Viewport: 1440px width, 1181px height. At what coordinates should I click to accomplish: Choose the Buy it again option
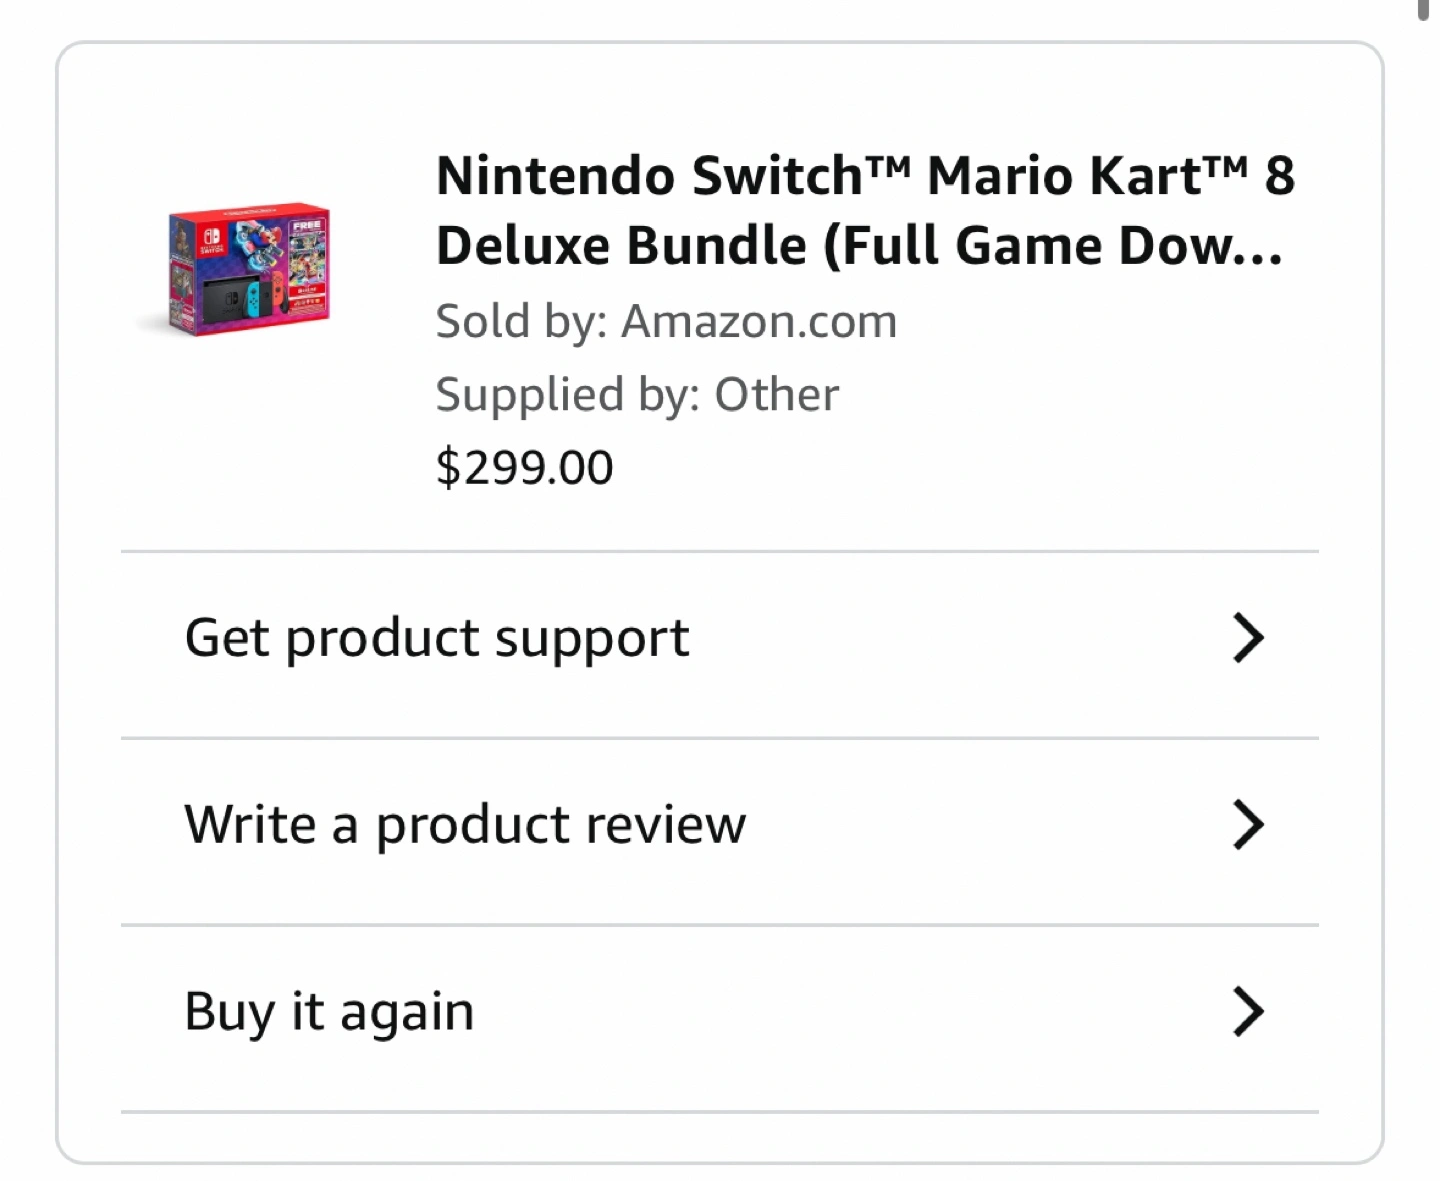(329, 1011)
